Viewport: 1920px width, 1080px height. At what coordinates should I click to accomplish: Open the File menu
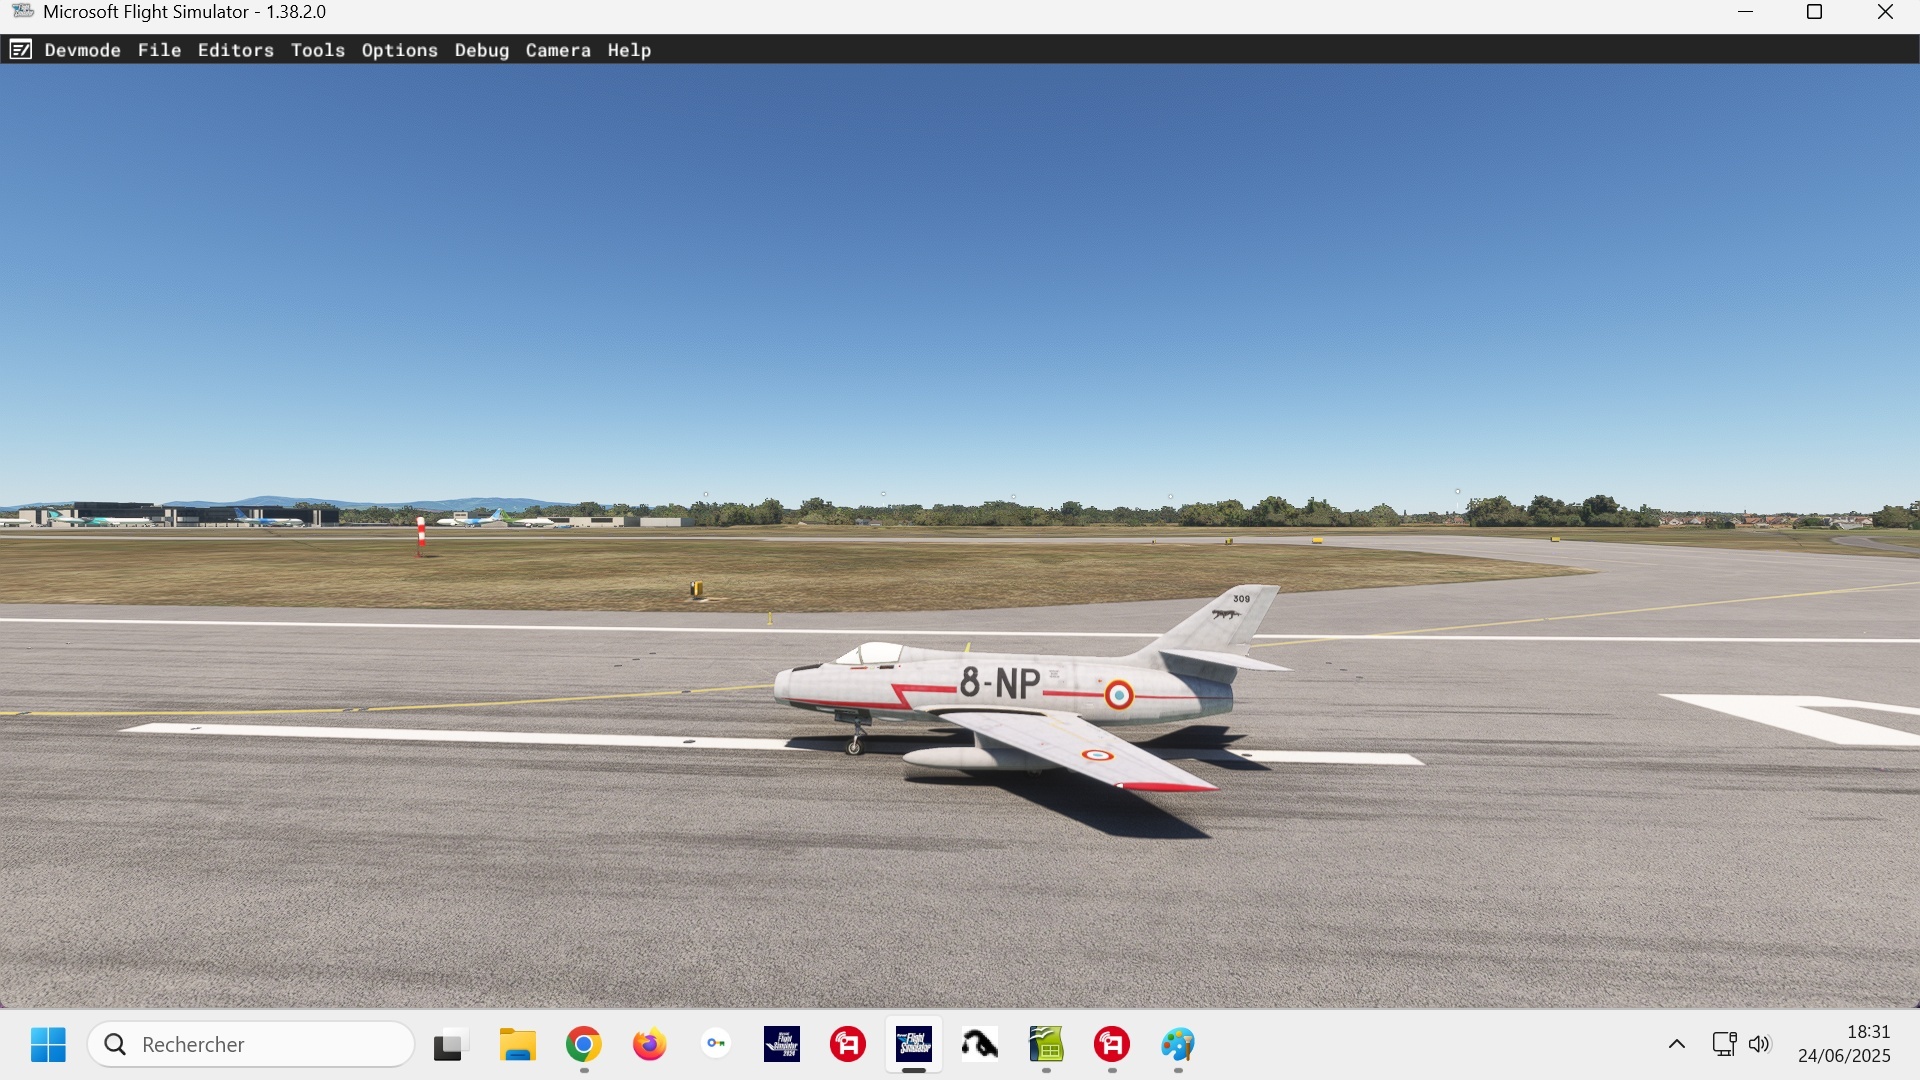point(159,50)
